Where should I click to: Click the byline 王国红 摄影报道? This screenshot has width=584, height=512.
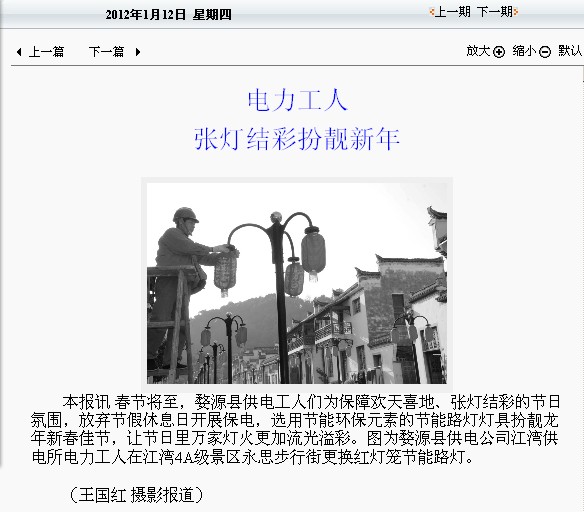coord(136,495)
